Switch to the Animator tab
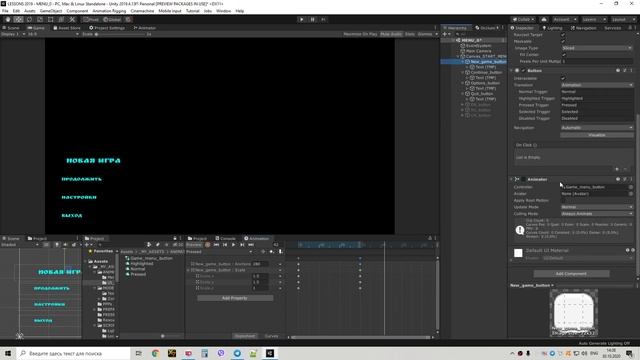The height and width of the screenshot is (360, 640). click(144, 28)
